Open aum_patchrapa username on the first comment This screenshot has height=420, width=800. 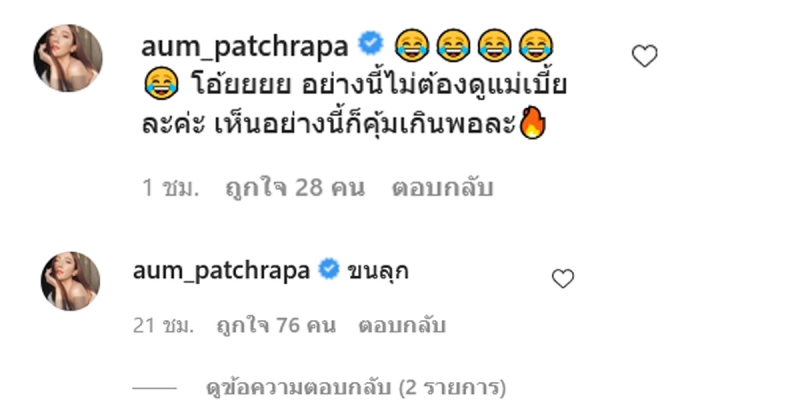[244, 46]
